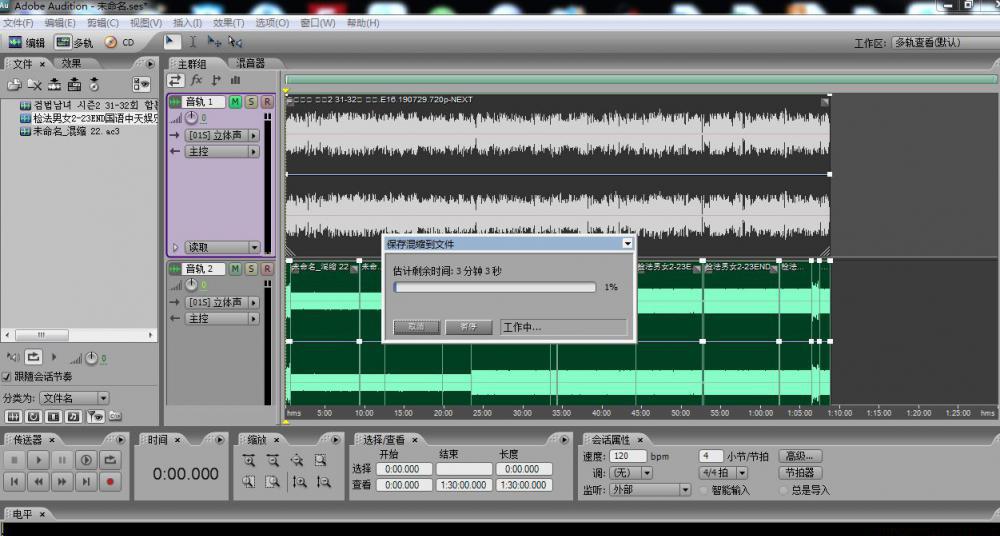Toggle the 跟随会话节奏 checkbox

pyautogui.click(x=6, y=376)
